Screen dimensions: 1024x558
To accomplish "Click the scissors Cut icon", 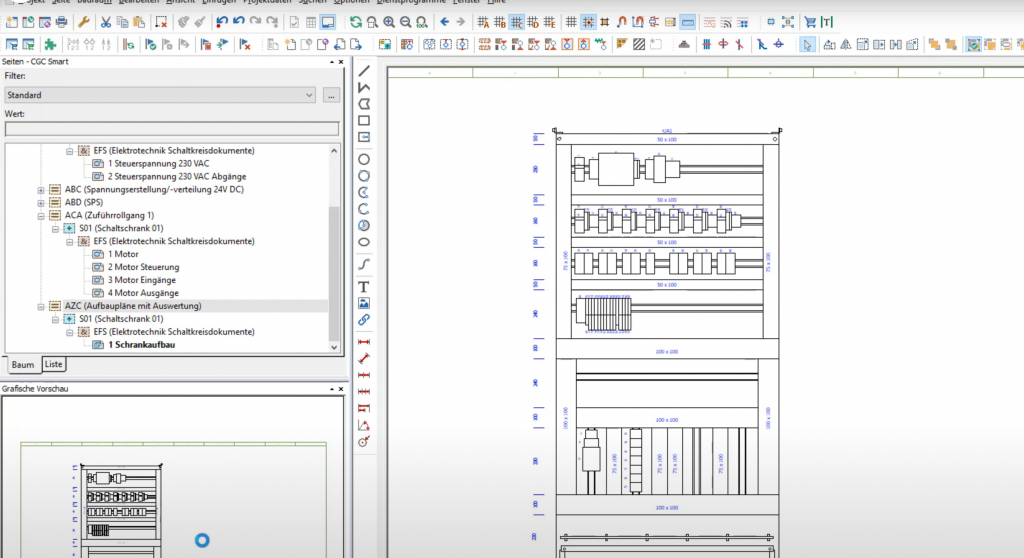I will (106, 22).
